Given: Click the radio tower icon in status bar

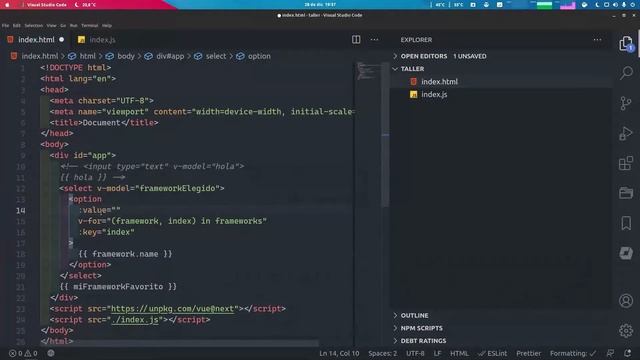Looking at the screenshot, I should tap(51, 353).
